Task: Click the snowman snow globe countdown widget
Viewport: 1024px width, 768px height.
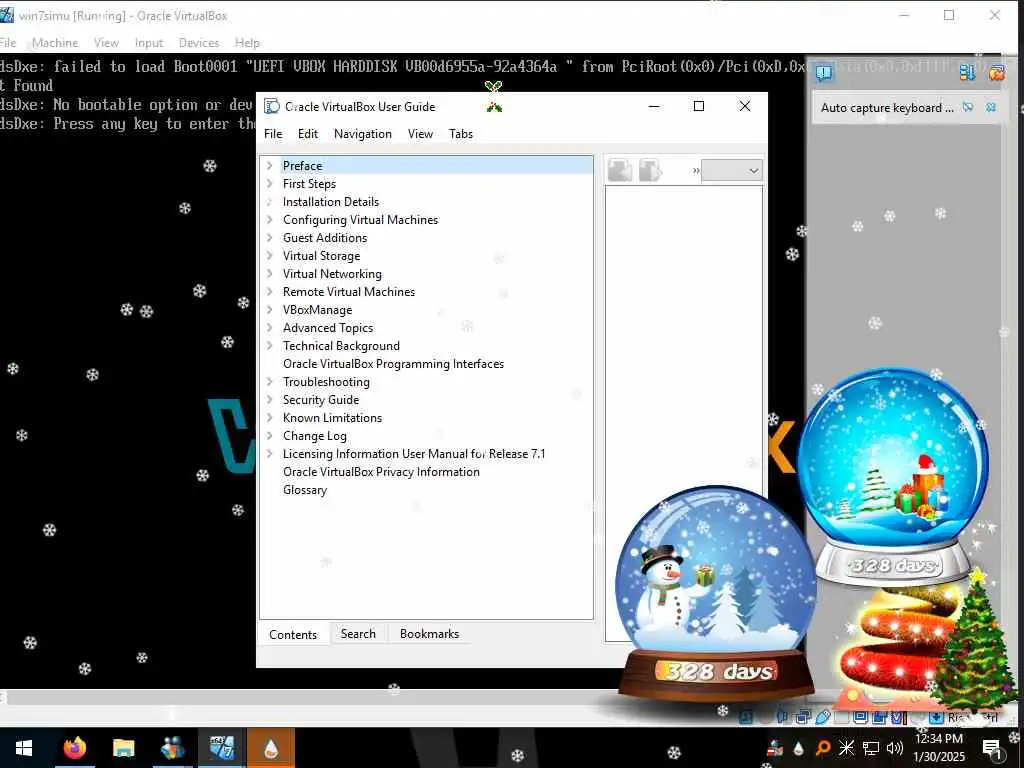Action: click(716, 594)
